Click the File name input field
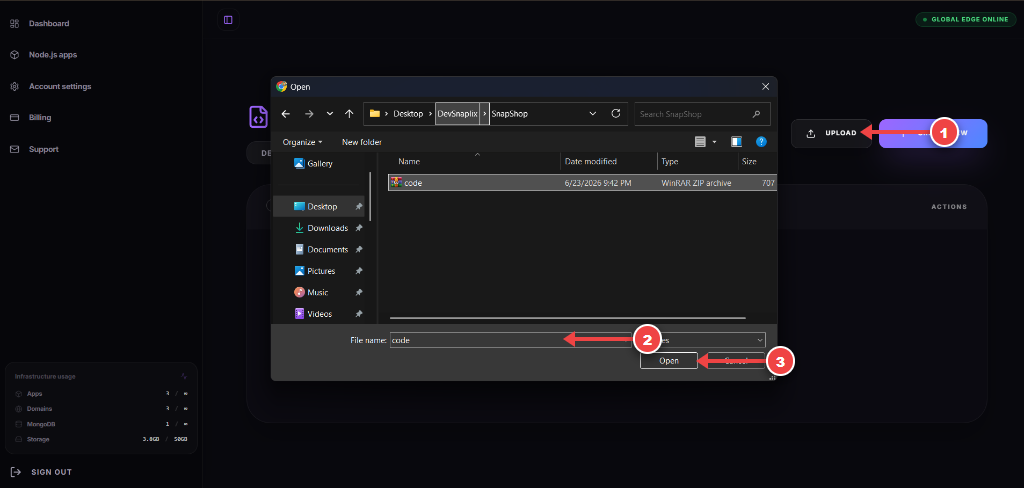The height and width of the screenshot is (488, 1024). coord(509,340)
